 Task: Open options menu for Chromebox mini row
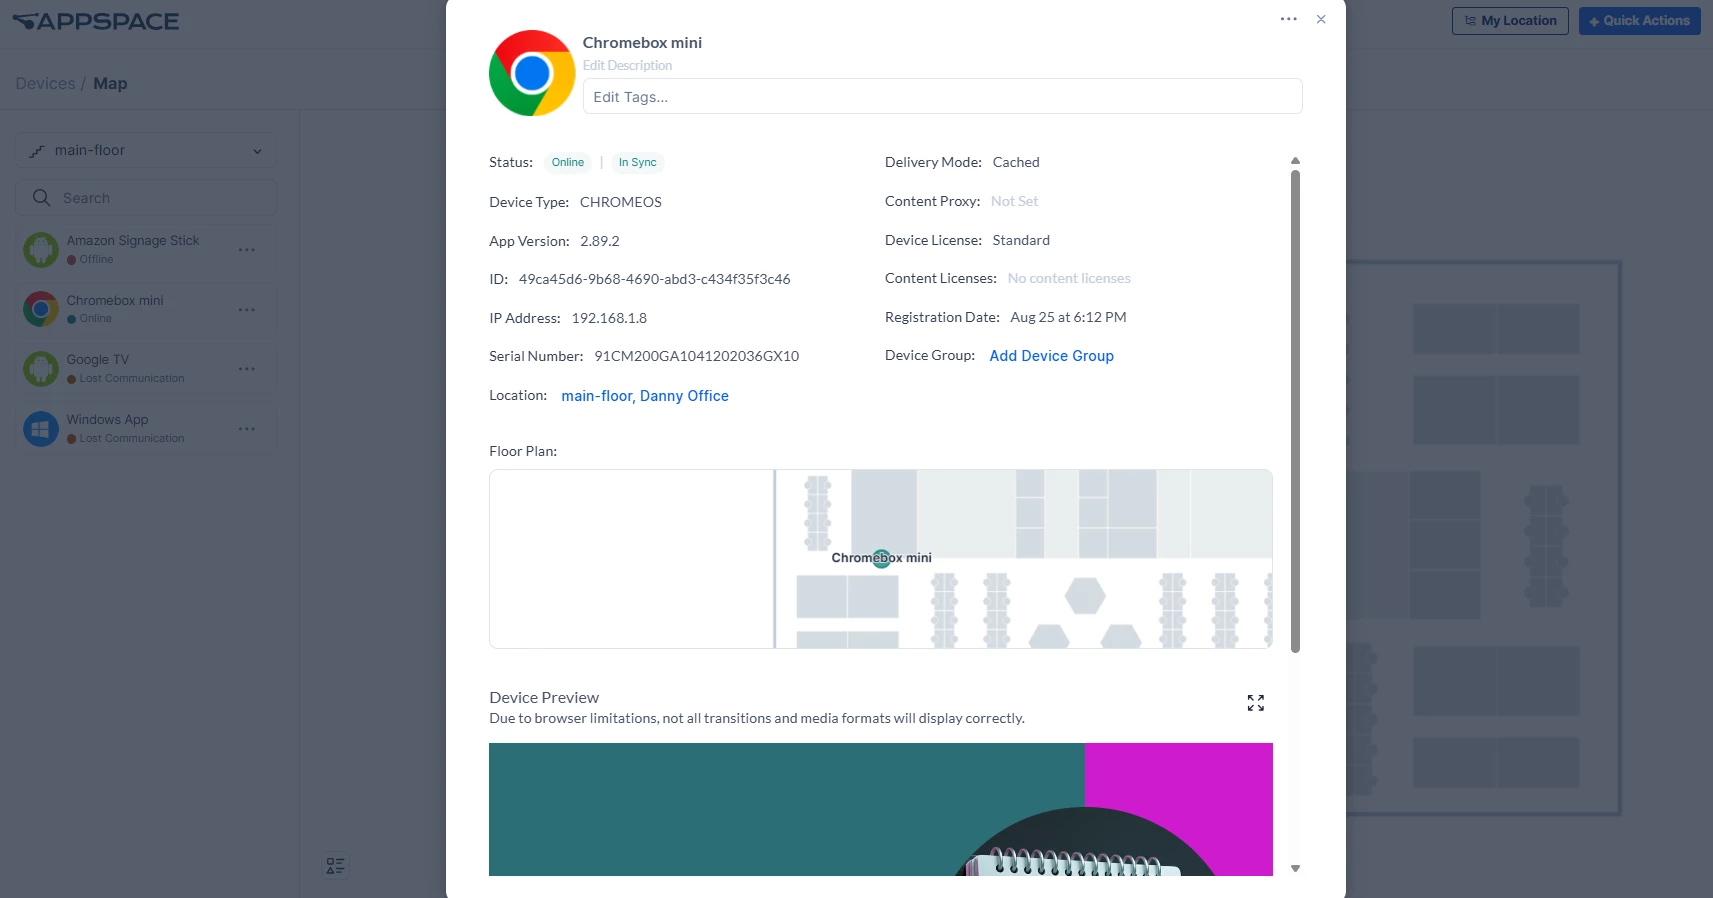click(247, 310)
